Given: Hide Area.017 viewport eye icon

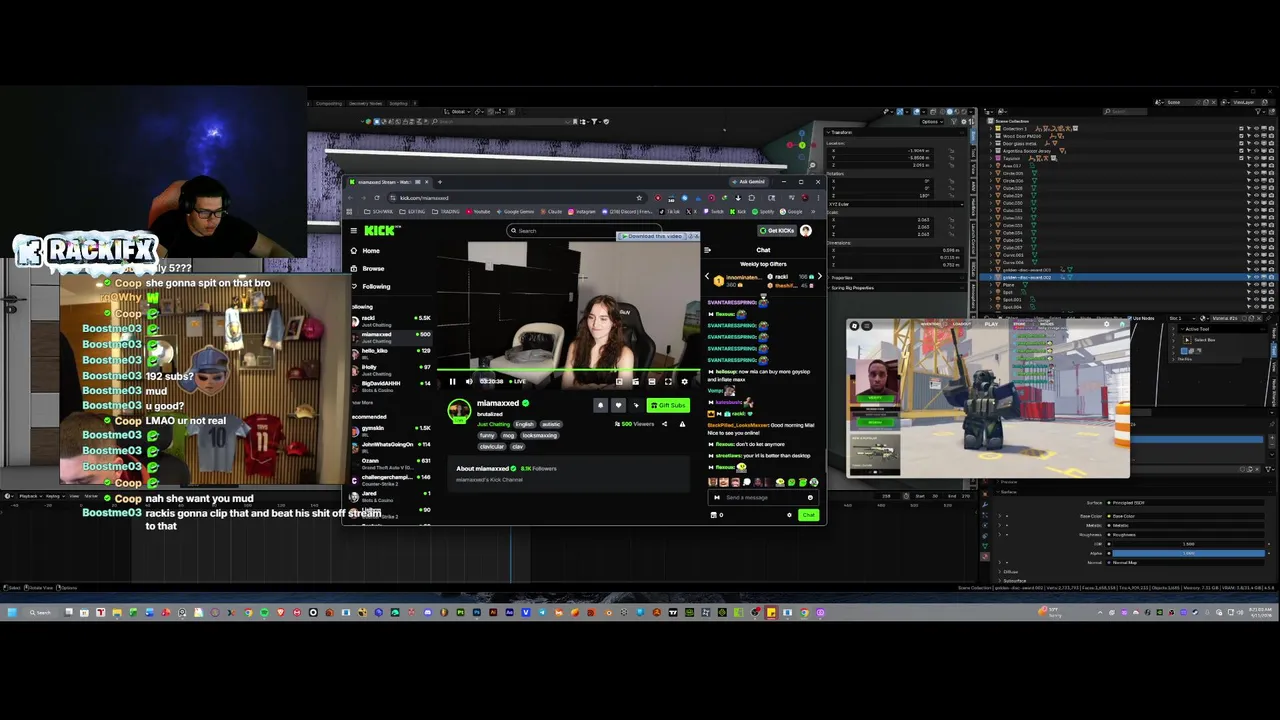Looking at the screenshot, I should (x=1256, y=166).
